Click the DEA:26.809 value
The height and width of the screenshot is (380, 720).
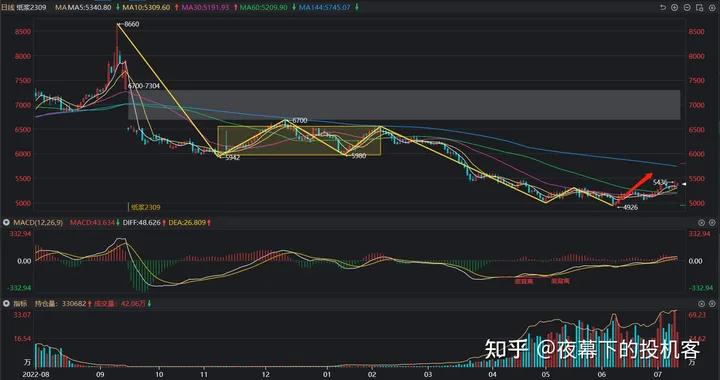point(186,223)
